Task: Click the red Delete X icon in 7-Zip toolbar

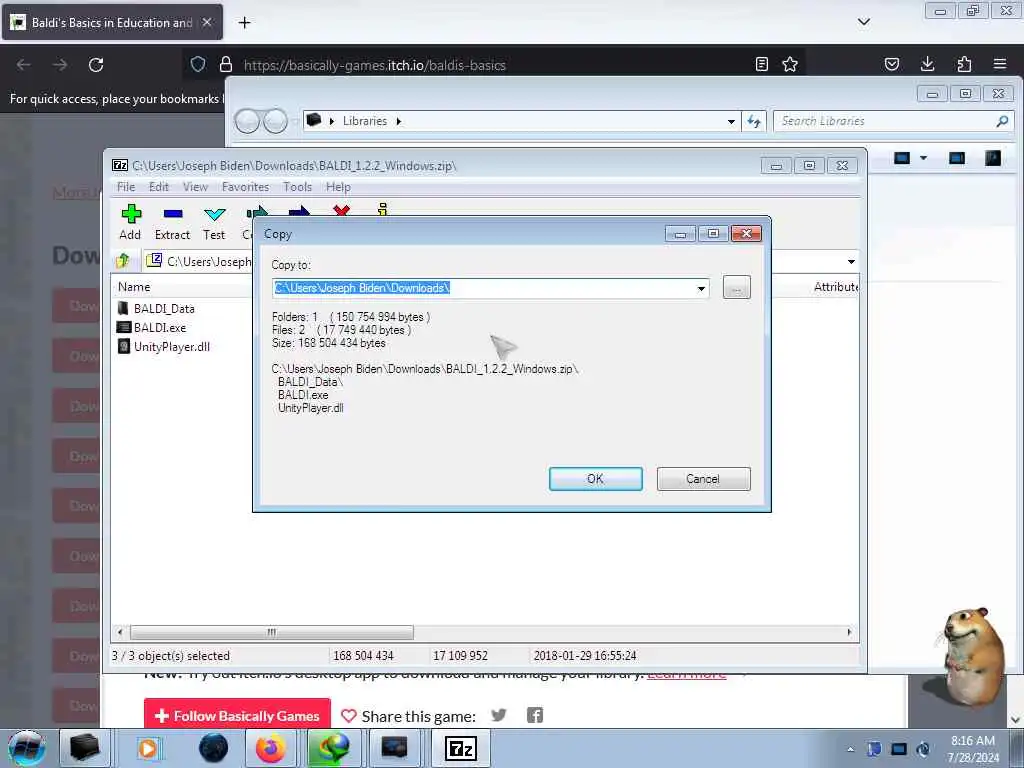Action: click(x=341, y=210)
